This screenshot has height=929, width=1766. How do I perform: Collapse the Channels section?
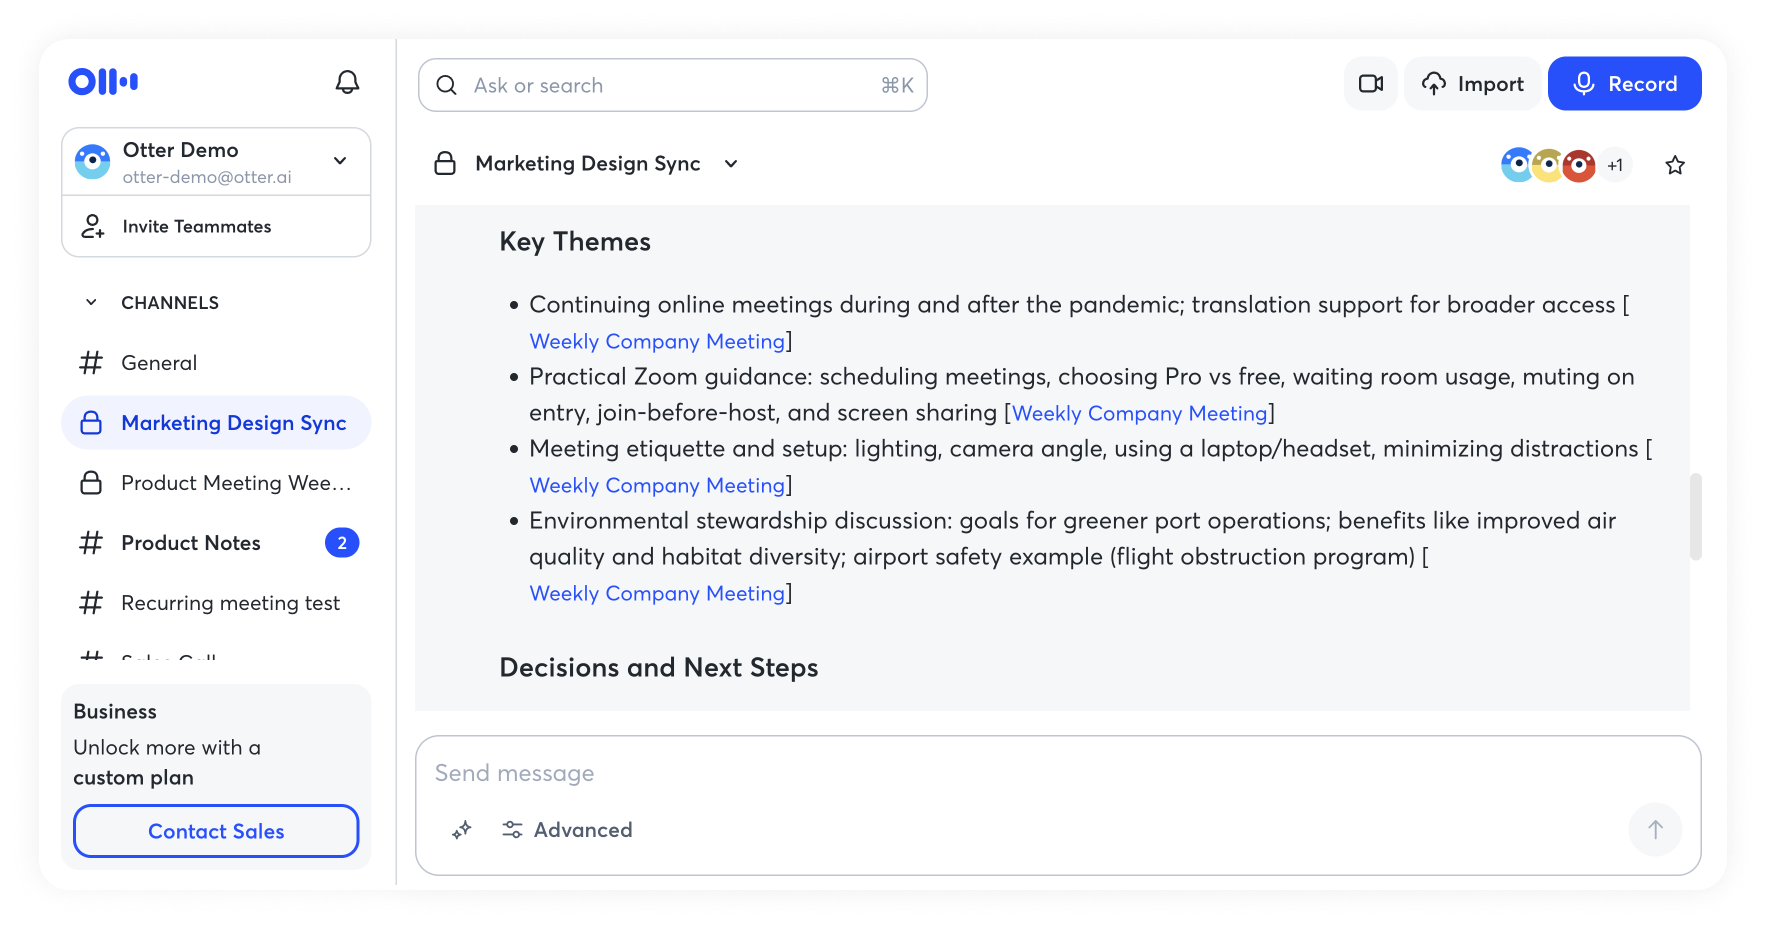[92, 303]
